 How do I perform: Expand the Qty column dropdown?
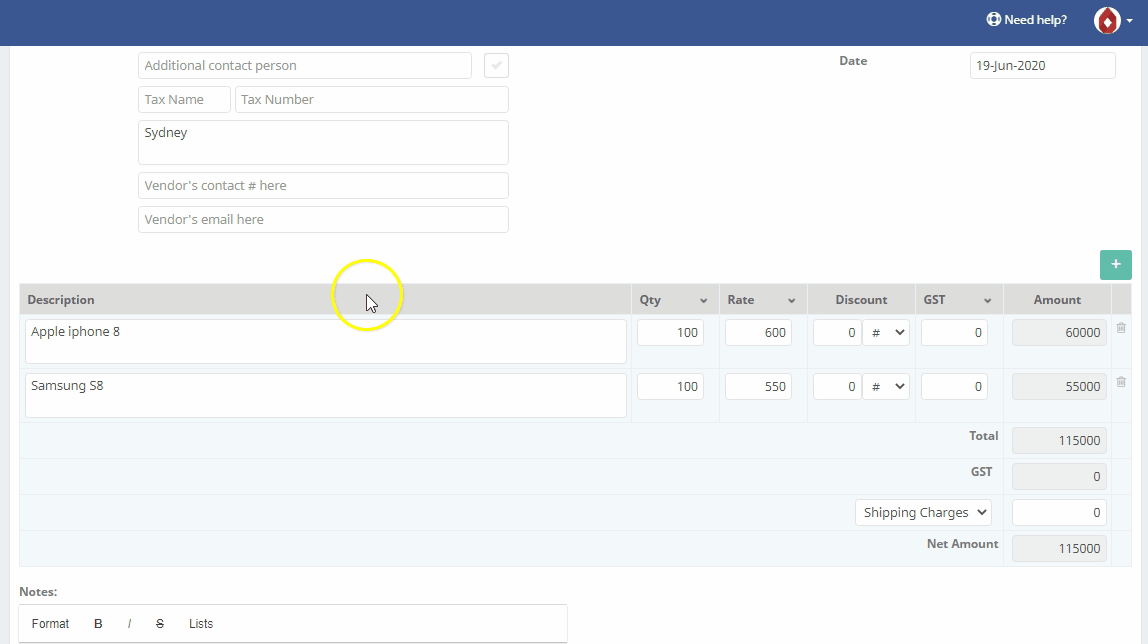click(705, 299)
